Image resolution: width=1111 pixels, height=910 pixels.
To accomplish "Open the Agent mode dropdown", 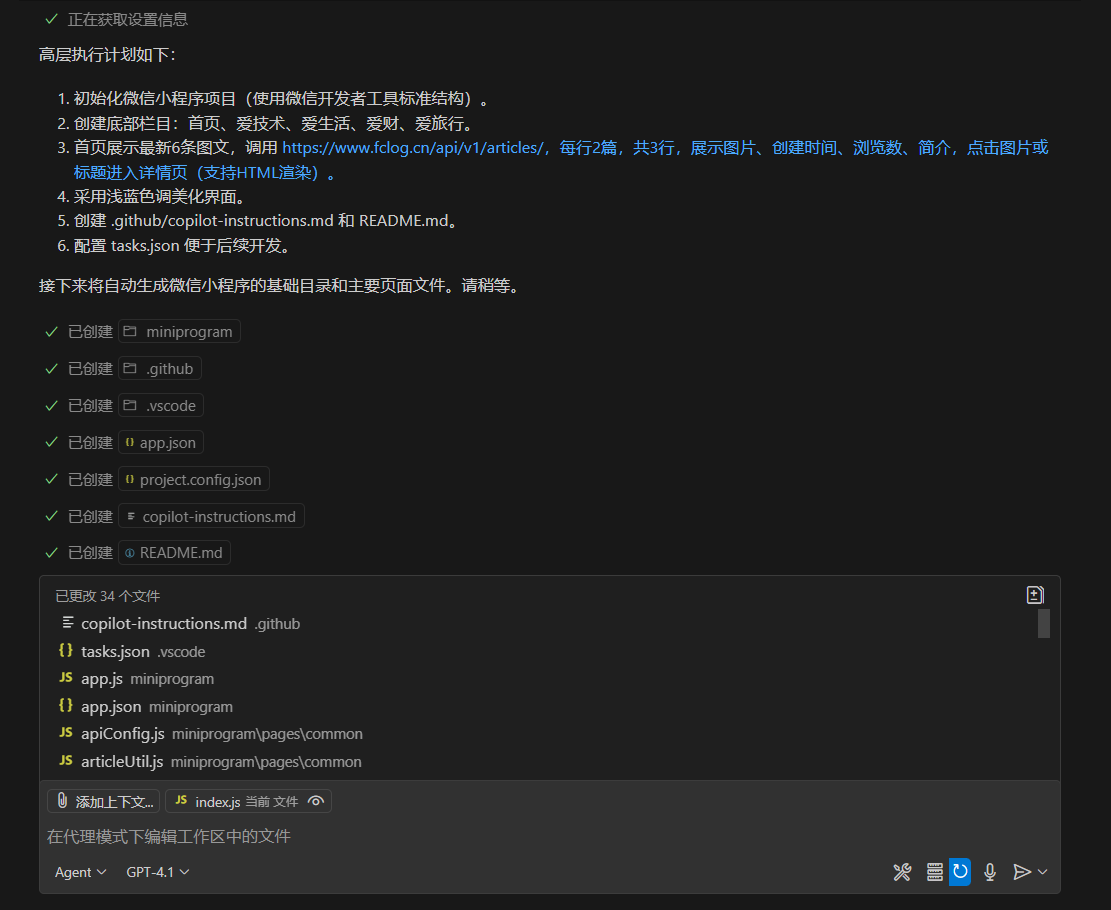I will [80, 872].
